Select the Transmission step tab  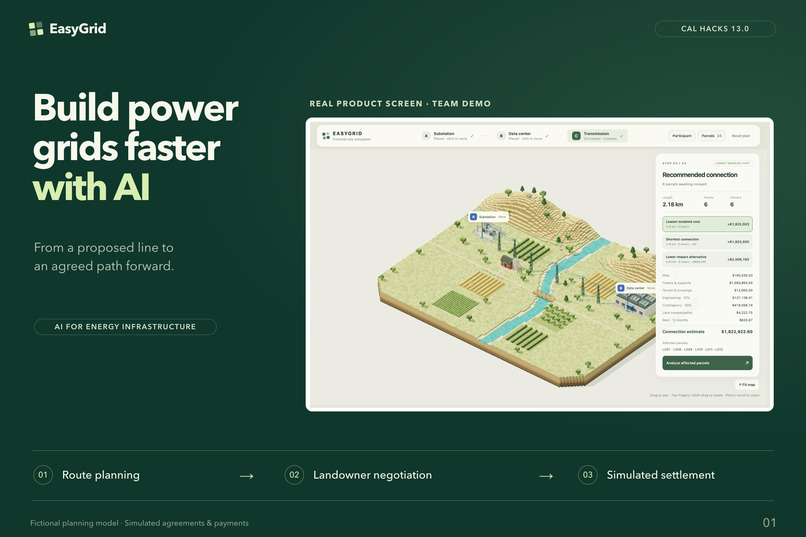point(598,136)
